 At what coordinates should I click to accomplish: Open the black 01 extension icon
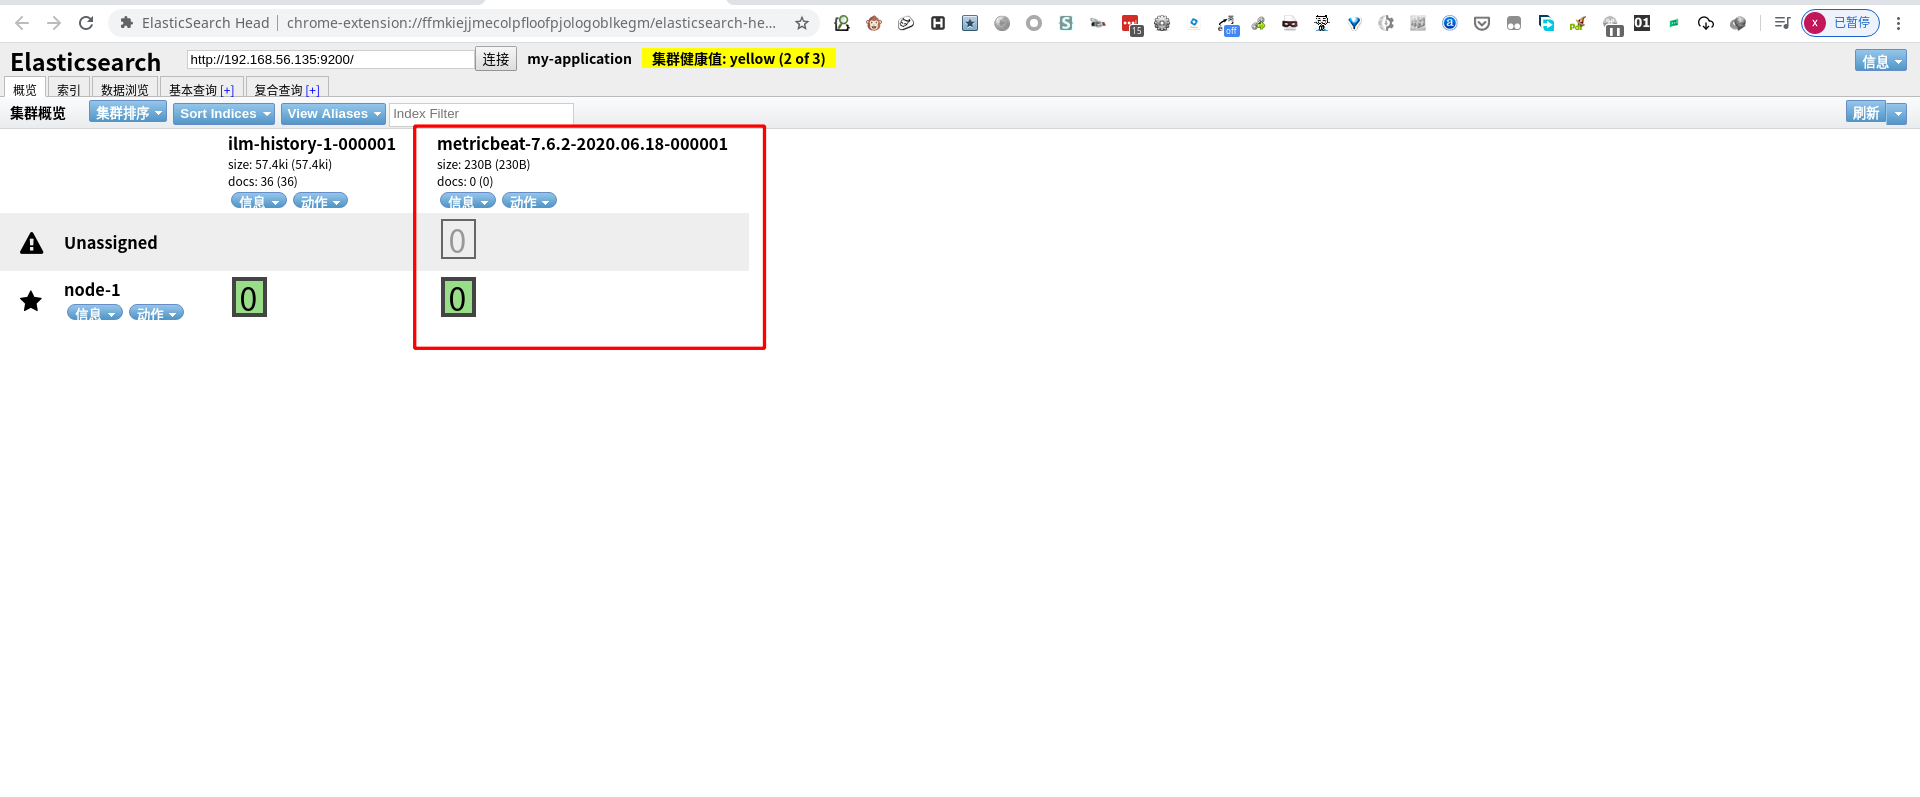1642,23
